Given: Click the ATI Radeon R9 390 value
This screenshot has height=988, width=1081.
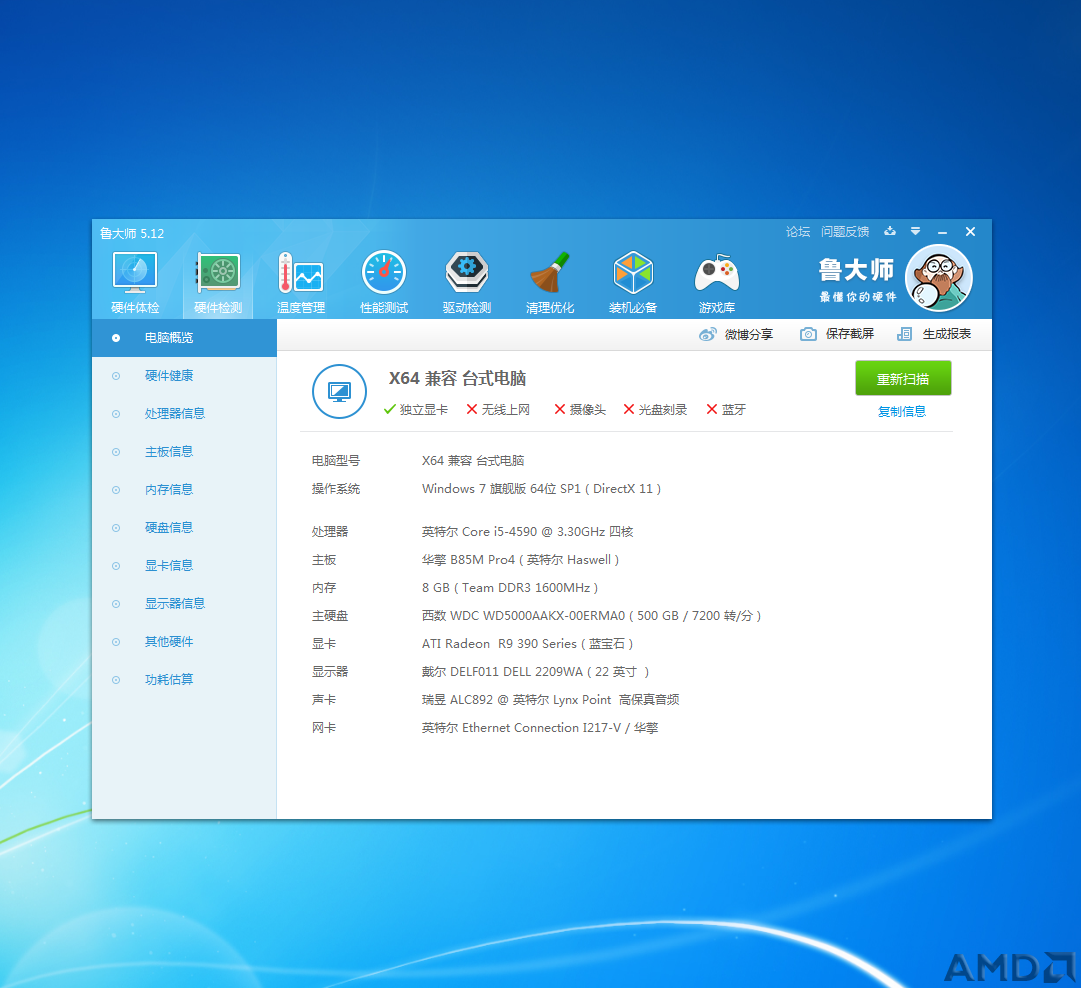Looking at the screenshot, I should (527, 644).
